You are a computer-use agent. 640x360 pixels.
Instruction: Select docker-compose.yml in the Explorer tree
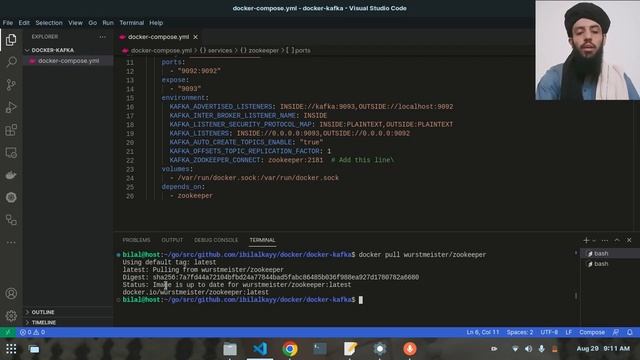(x=68, y=61)
